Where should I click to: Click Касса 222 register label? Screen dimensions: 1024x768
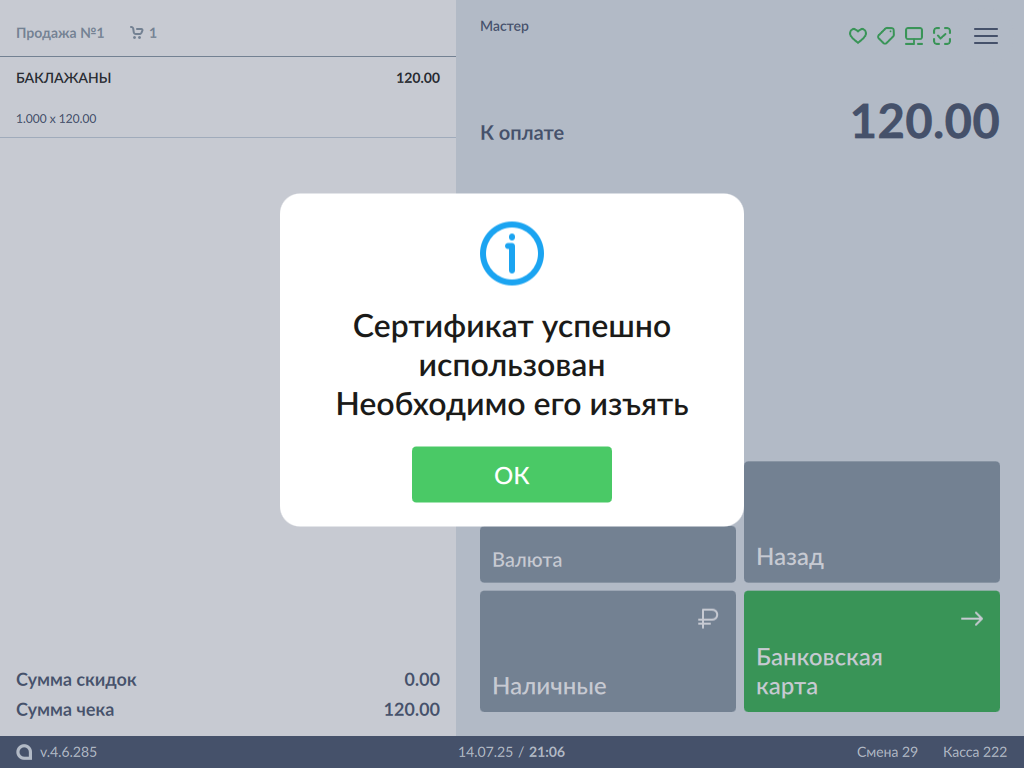coord(974,752)
